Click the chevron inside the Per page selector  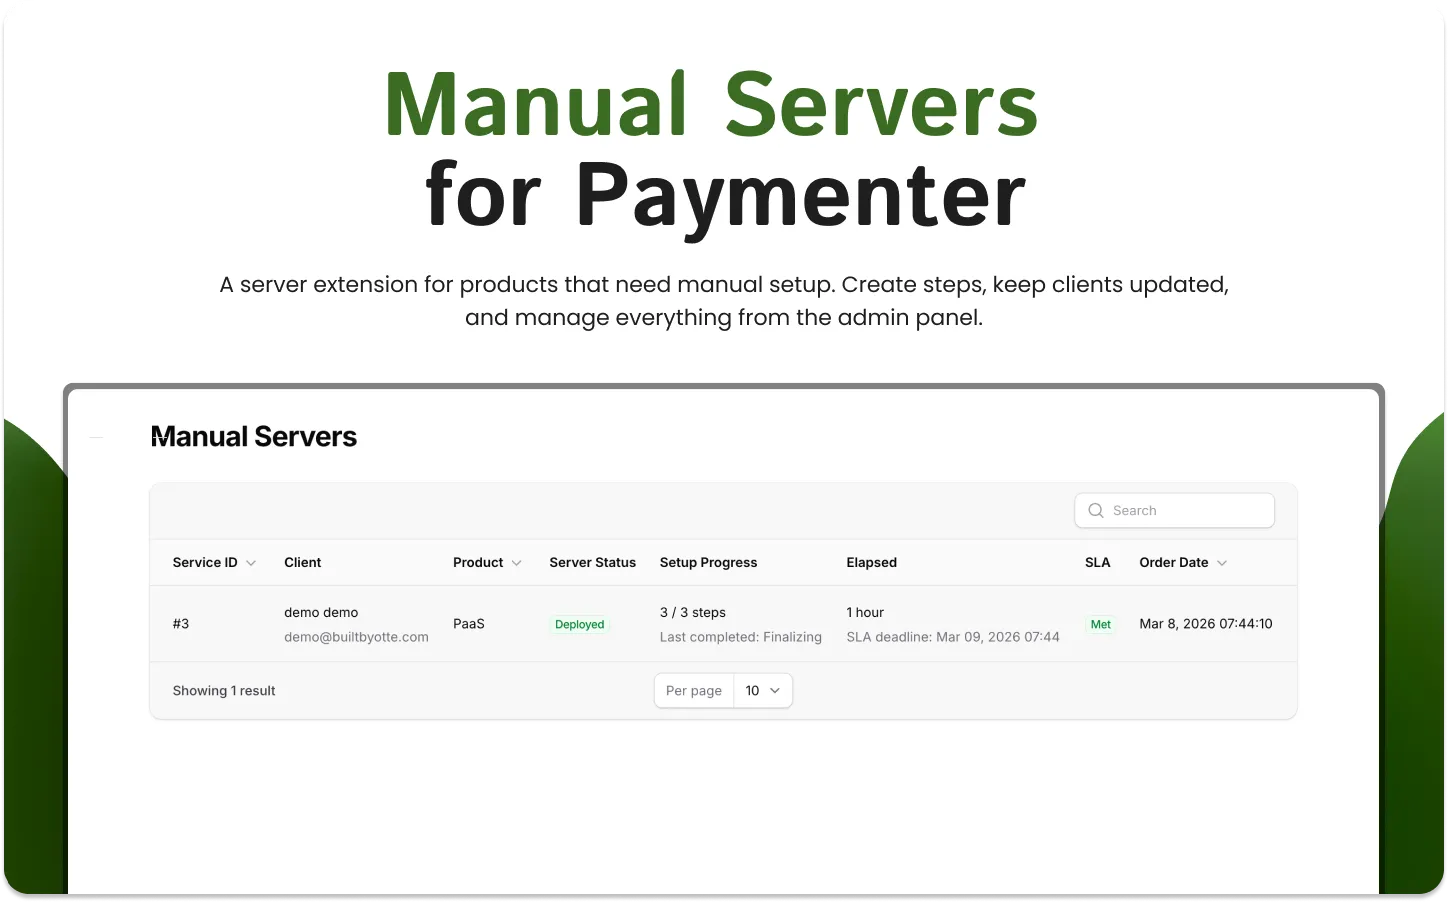point(774,690)
